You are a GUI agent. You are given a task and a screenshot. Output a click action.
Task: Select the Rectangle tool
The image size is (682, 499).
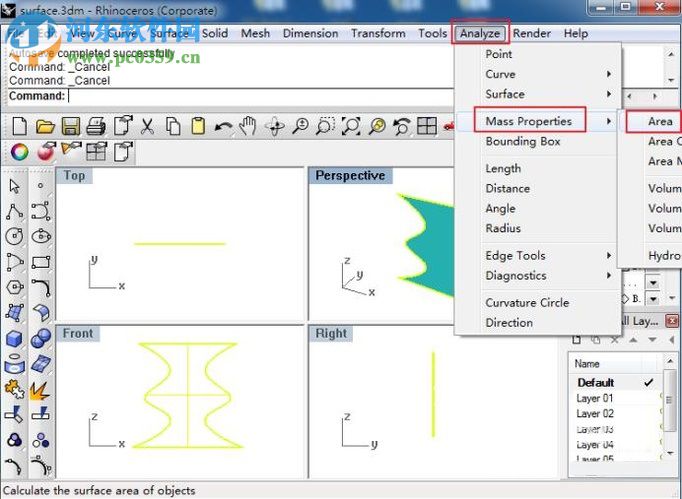click(41, 262)
